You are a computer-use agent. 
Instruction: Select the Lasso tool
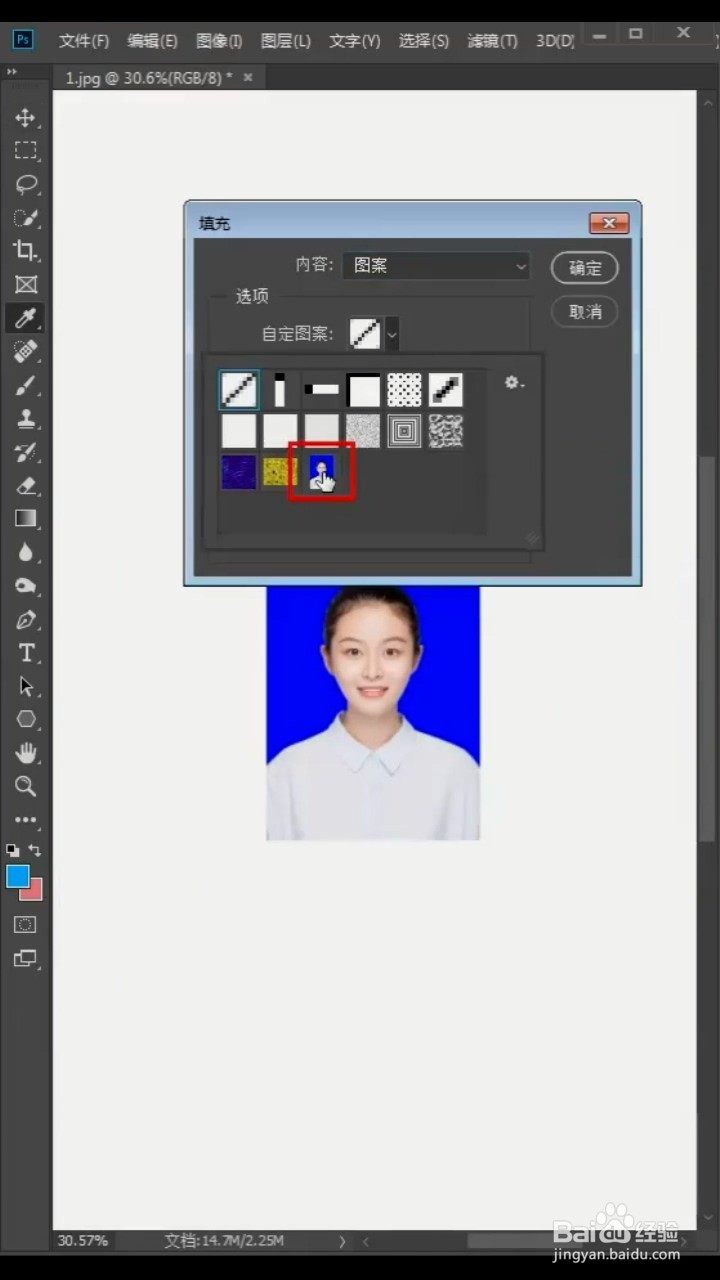(x=25, y=185)
